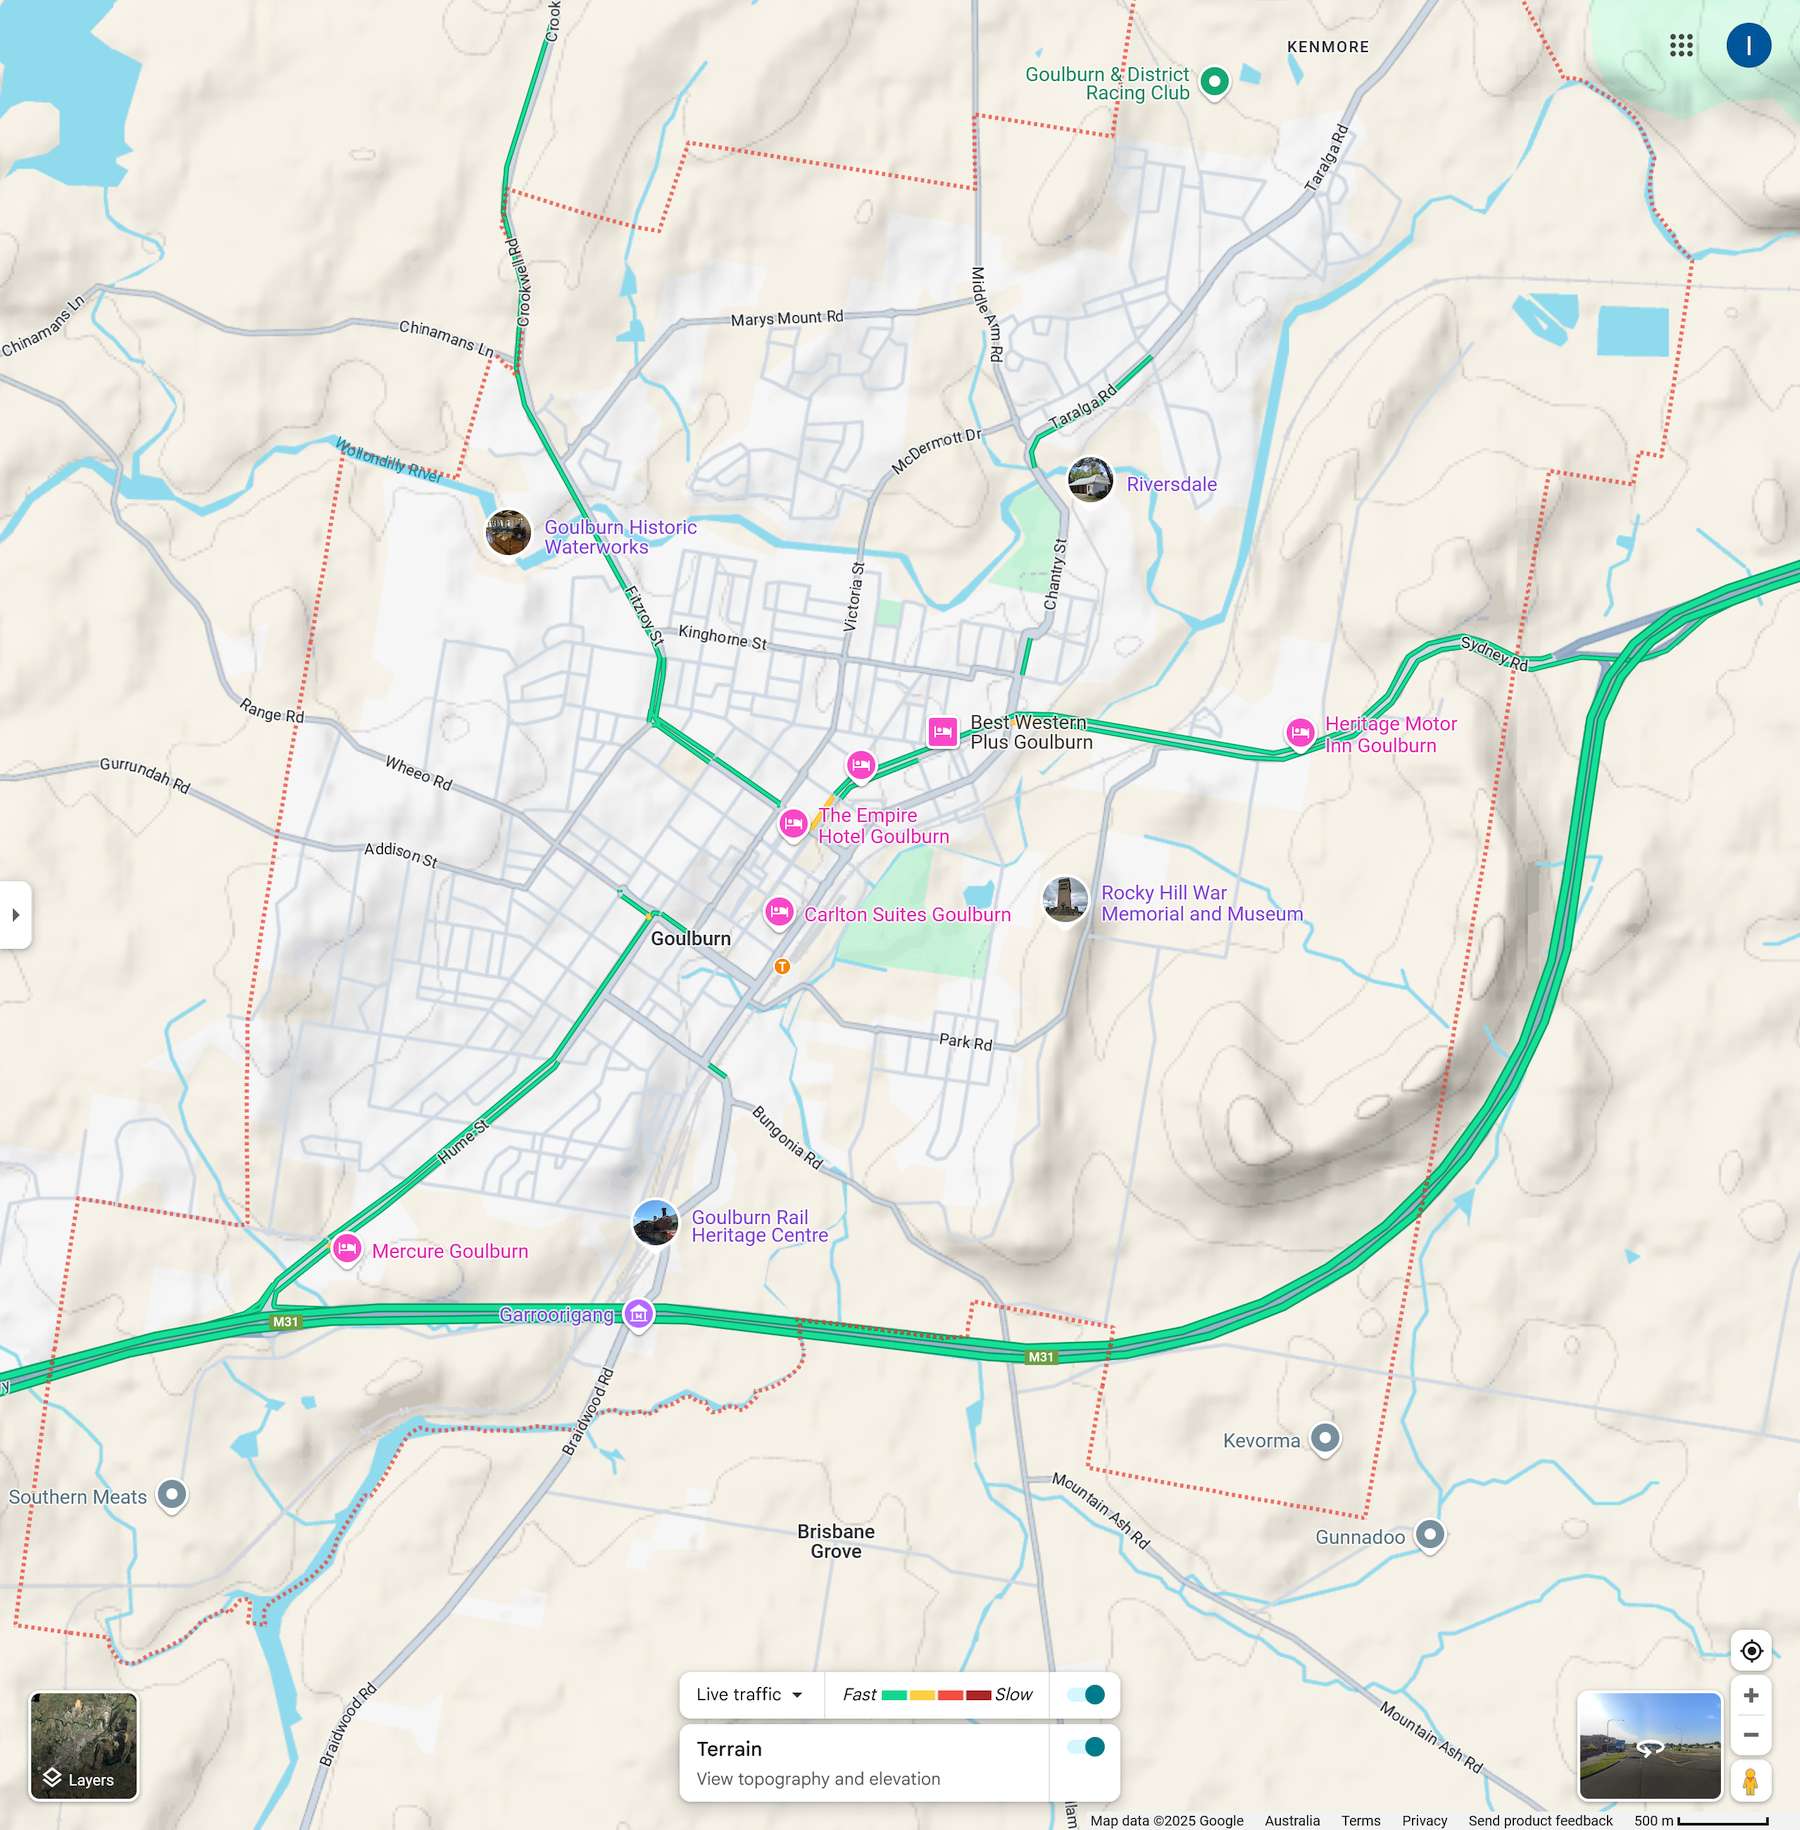Click the Kevorma location pin
Screen dimensions: 1800x1830
[x=1325, y=1439]
